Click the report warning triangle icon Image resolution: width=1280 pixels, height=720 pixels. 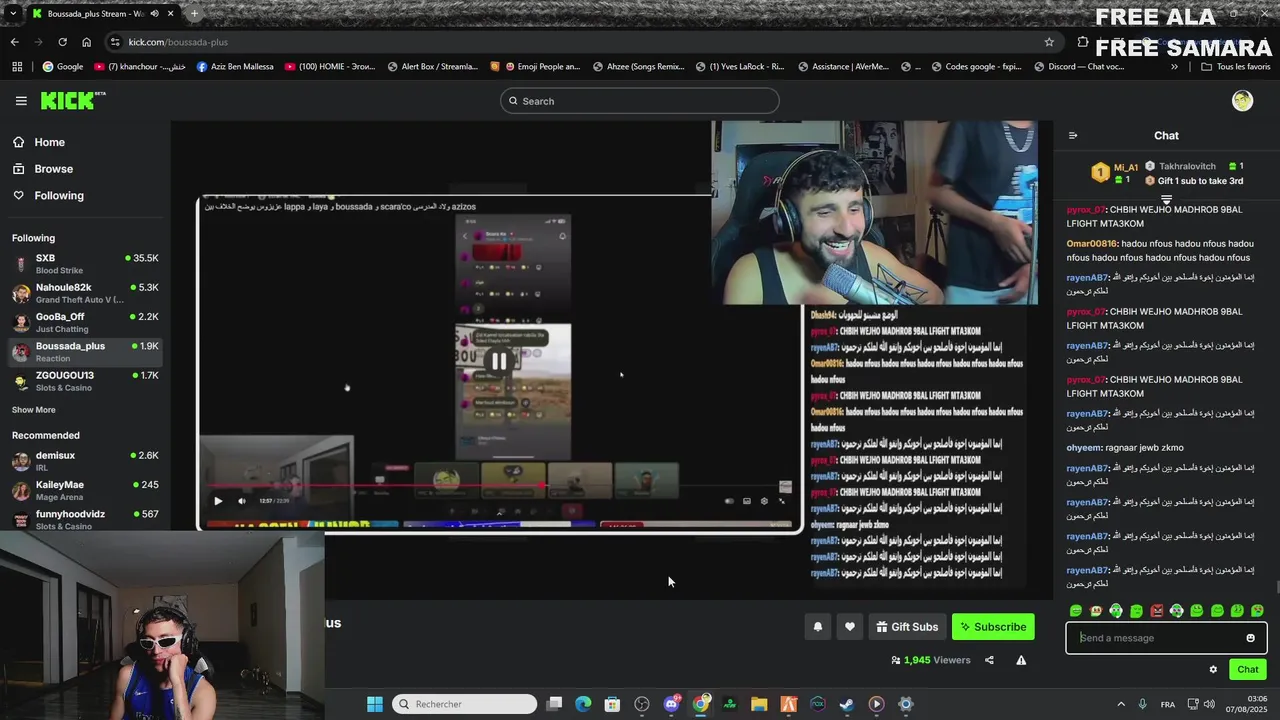1021,660
